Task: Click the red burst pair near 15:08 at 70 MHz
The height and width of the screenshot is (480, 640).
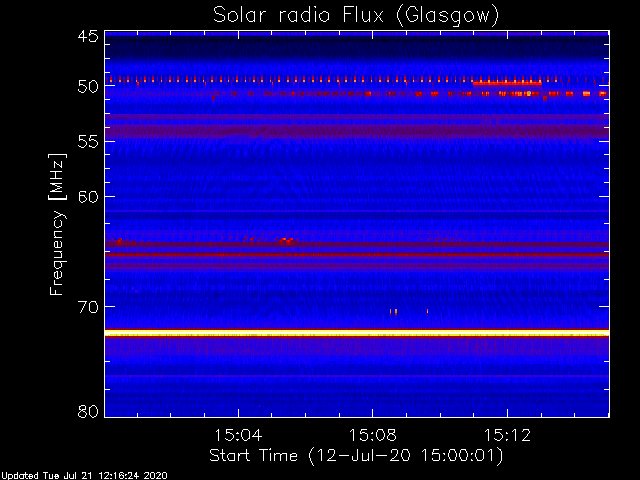Action: pyautogui.click(x=393, y=312)
